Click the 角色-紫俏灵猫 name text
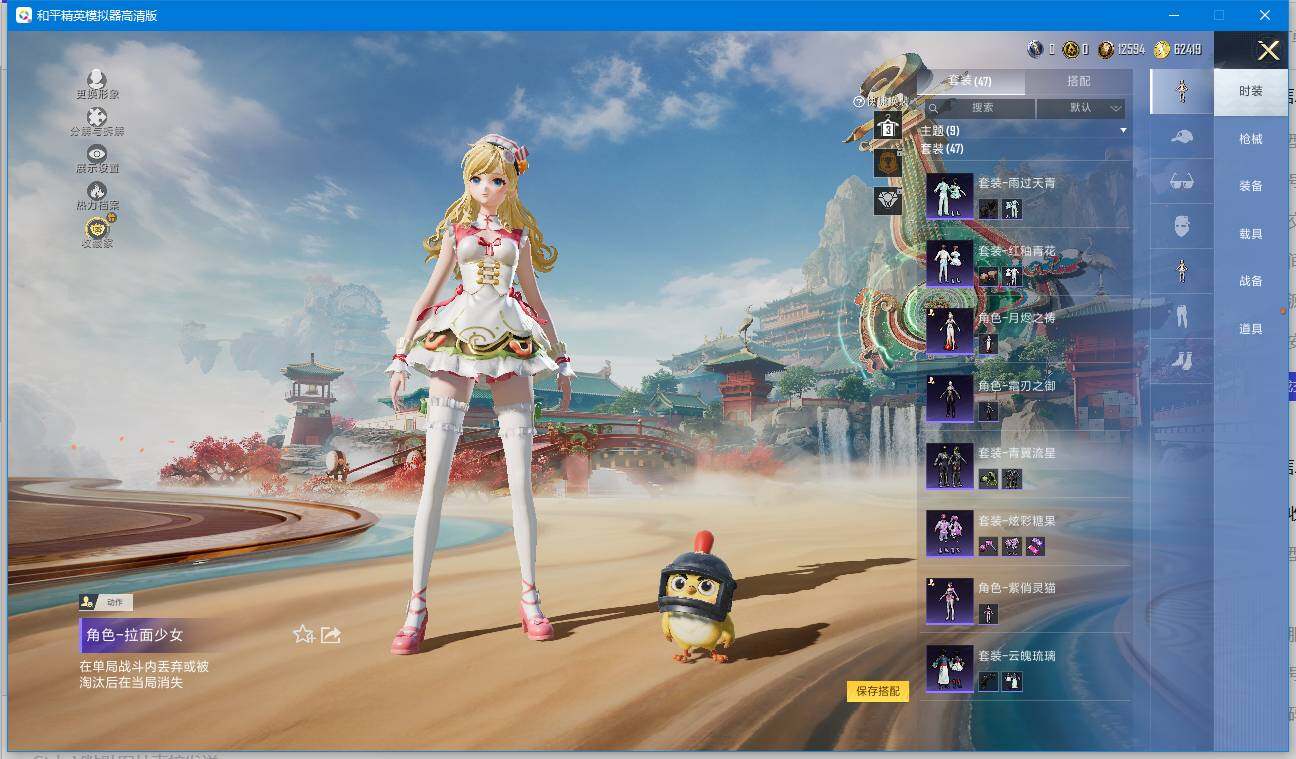Viewport: 1296px width, 759px height. (x=1016, y=588)
